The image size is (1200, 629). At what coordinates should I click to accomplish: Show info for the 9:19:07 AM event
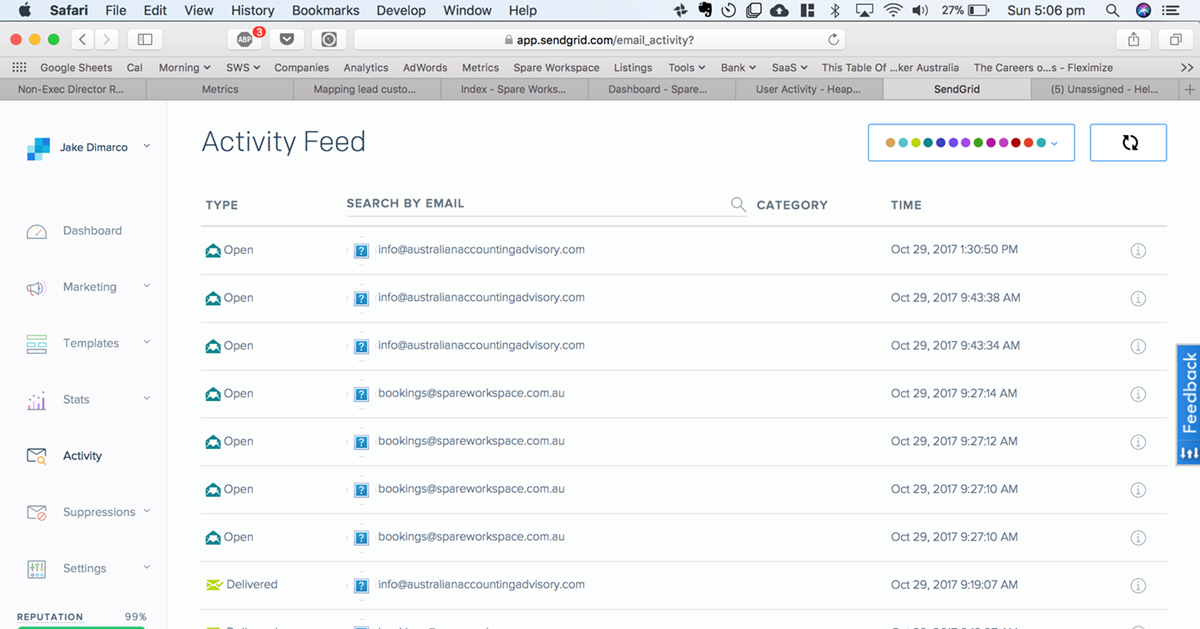pyautogui.click(x=1137, y=585)
